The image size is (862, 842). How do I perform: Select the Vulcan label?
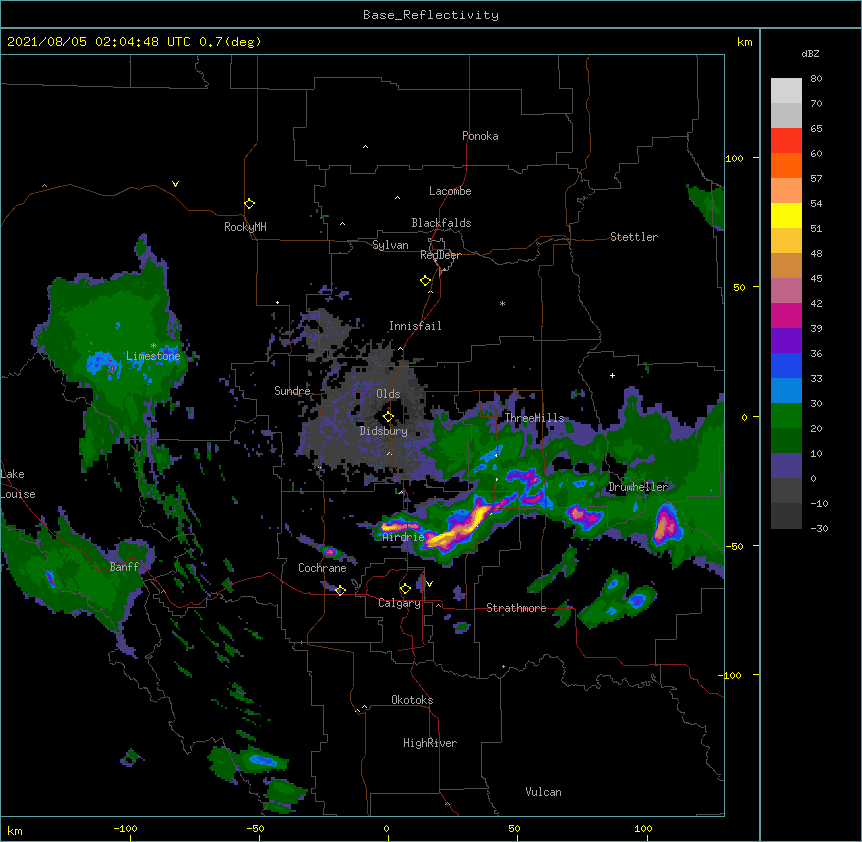543,792
